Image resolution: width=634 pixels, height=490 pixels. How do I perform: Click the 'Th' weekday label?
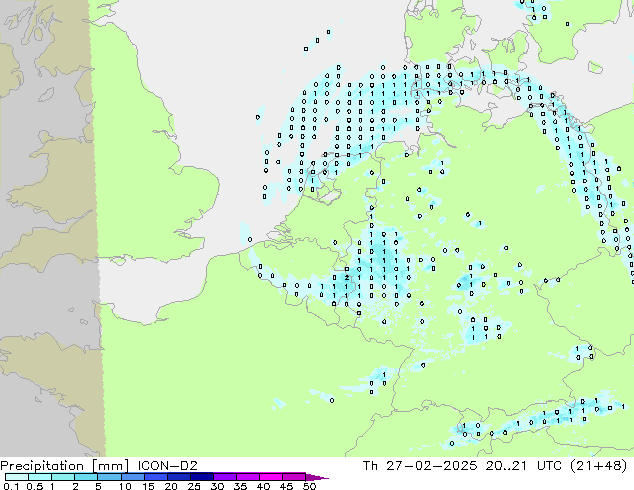(x=370, y=466)
